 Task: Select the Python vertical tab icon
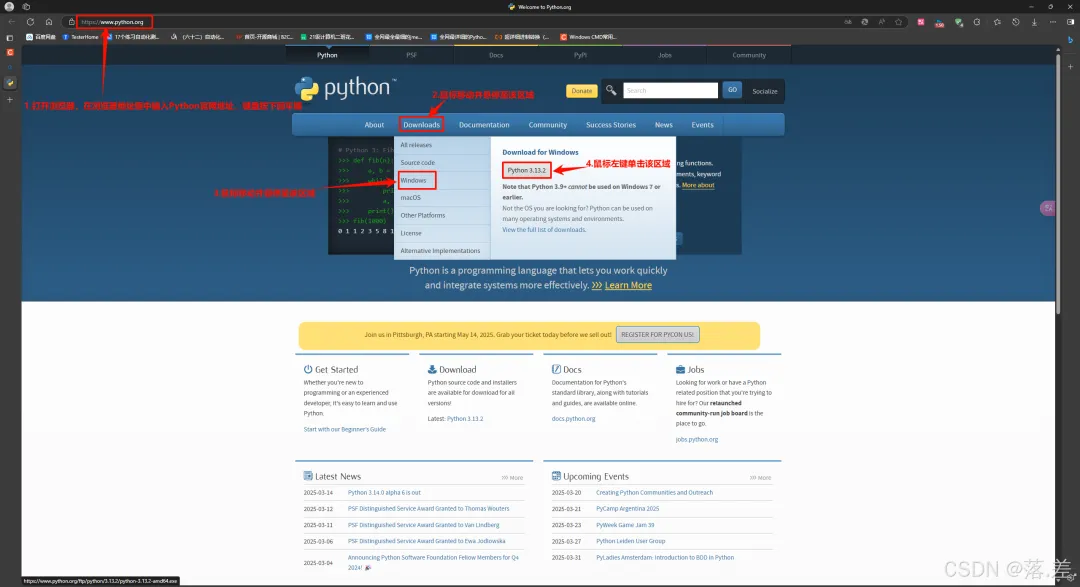click(10, 83)
